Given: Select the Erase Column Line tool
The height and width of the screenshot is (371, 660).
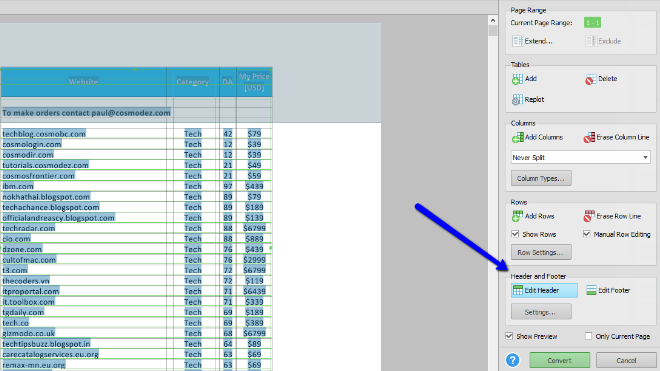Looking at the screenshot, I should pos(616,137).
